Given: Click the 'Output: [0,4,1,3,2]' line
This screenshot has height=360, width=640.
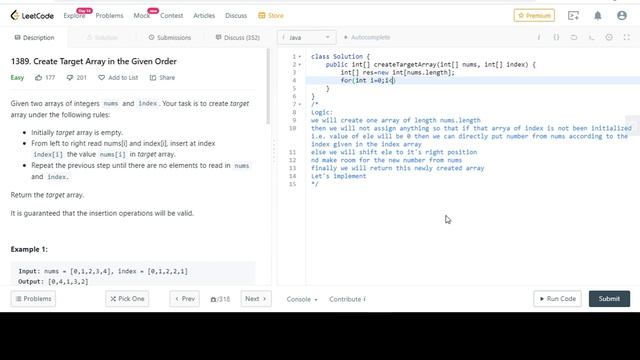Looking at the screenshot, I should pos(53,282).
